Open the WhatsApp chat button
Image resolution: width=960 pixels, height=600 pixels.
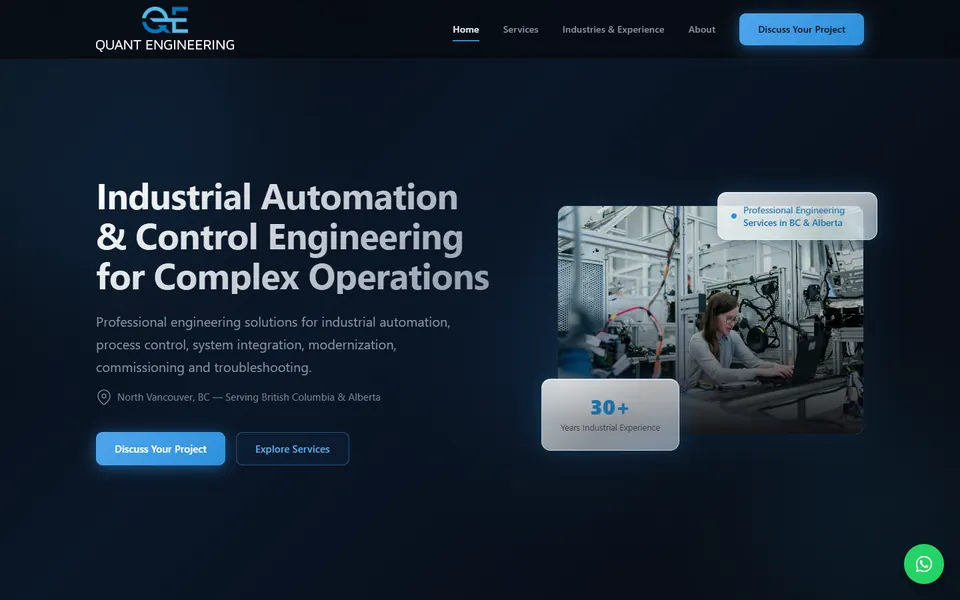[x=923, y=564]
